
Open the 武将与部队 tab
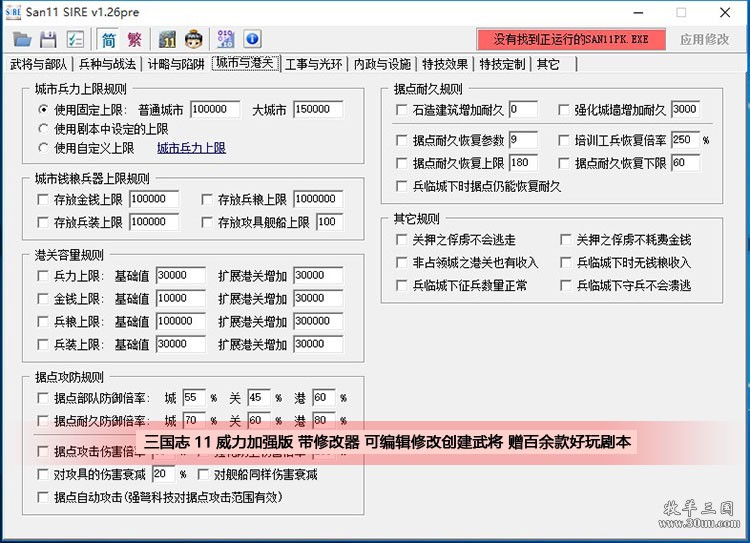[x=38, y=64]
